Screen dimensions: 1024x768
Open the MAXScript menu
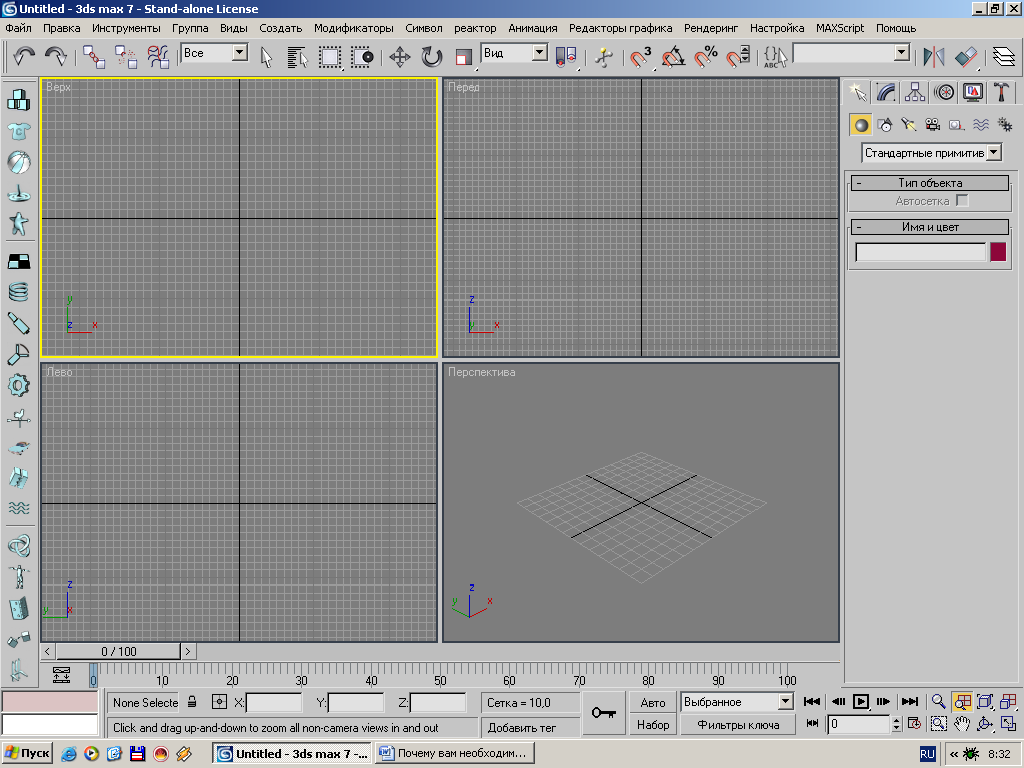click(x=839, y=28)
